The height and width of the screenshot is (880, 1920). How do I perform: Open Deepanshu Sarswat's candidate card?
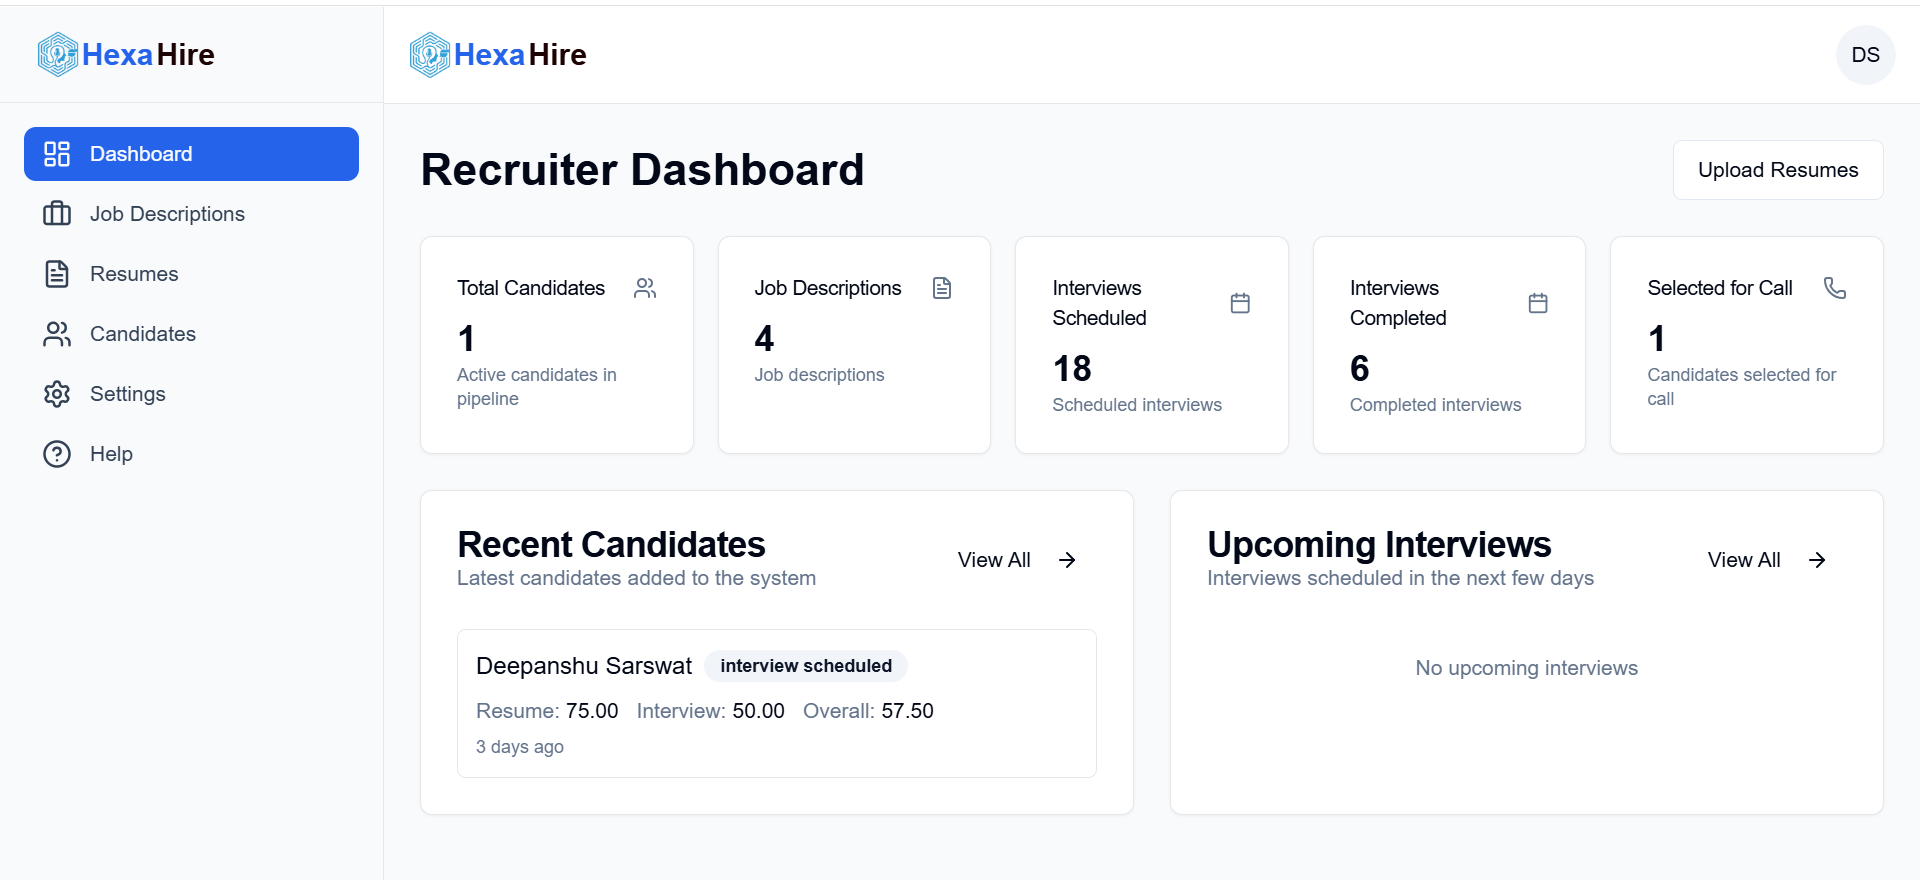pos(777,703)
